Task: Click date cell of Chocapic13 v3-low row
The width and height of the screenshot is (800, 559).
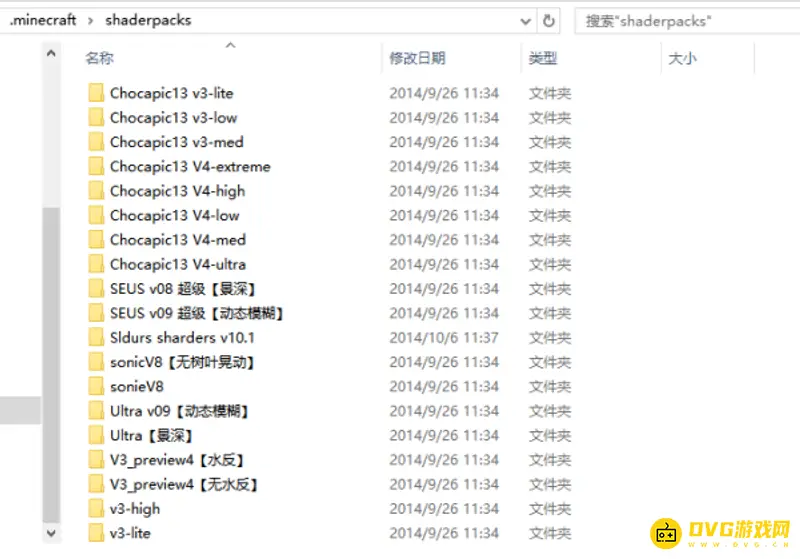Action: click(444, 118)
